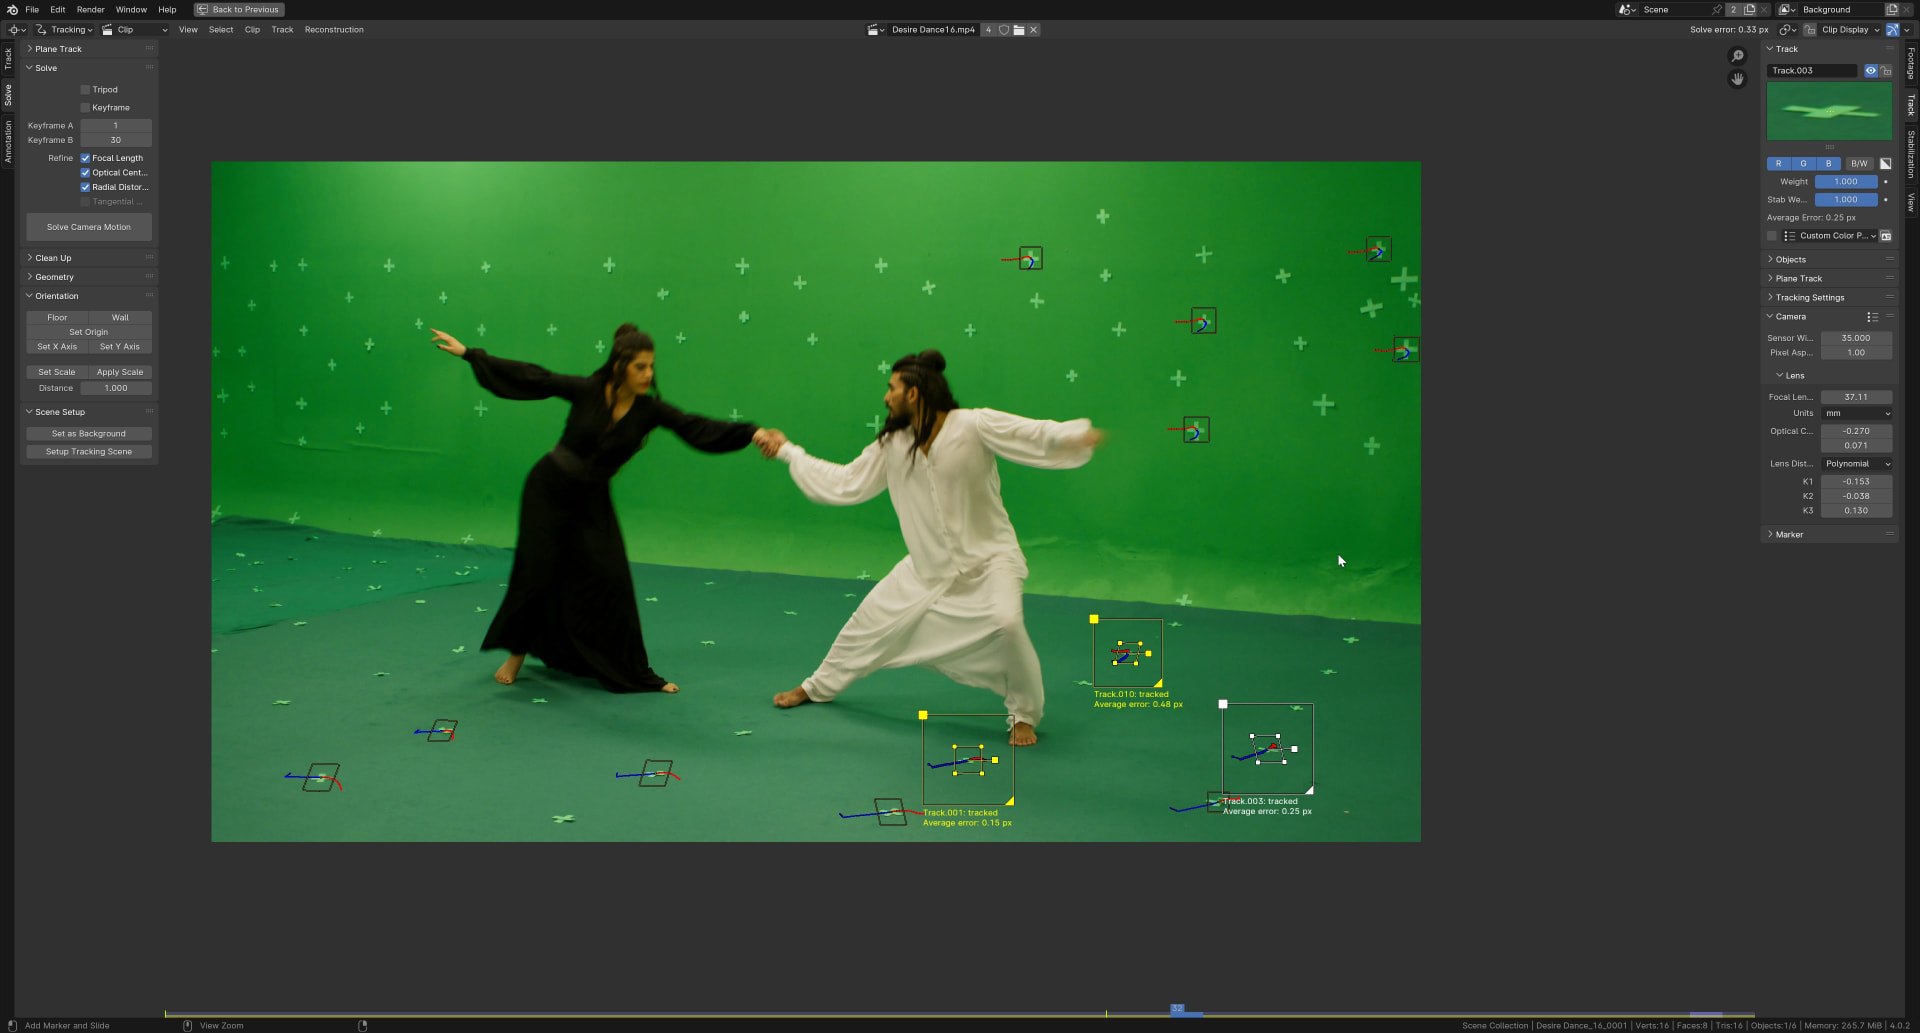Toggle Track.003 visibility eye
The height and width of the screenshot is (1033, 1920).
coord(1871,71)
